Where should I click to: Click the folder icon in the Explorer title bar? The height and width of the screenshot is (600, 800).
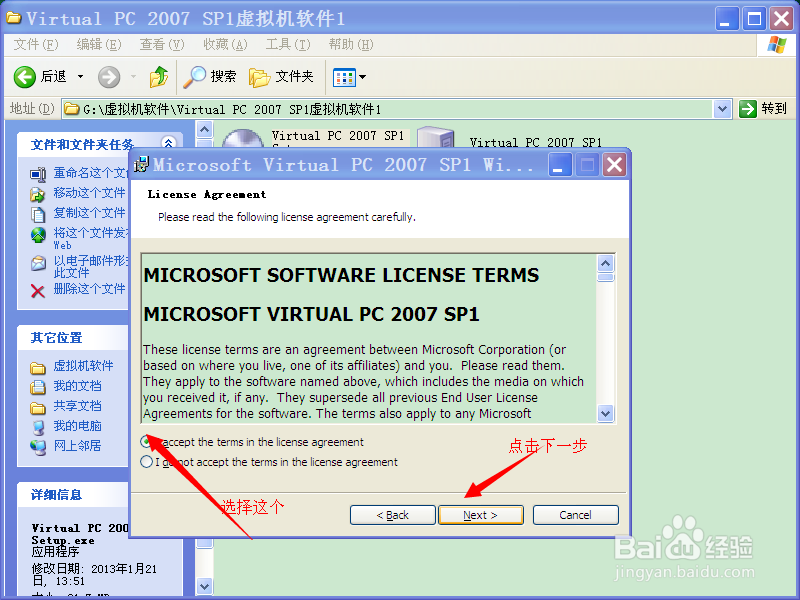tap(14, 18)
